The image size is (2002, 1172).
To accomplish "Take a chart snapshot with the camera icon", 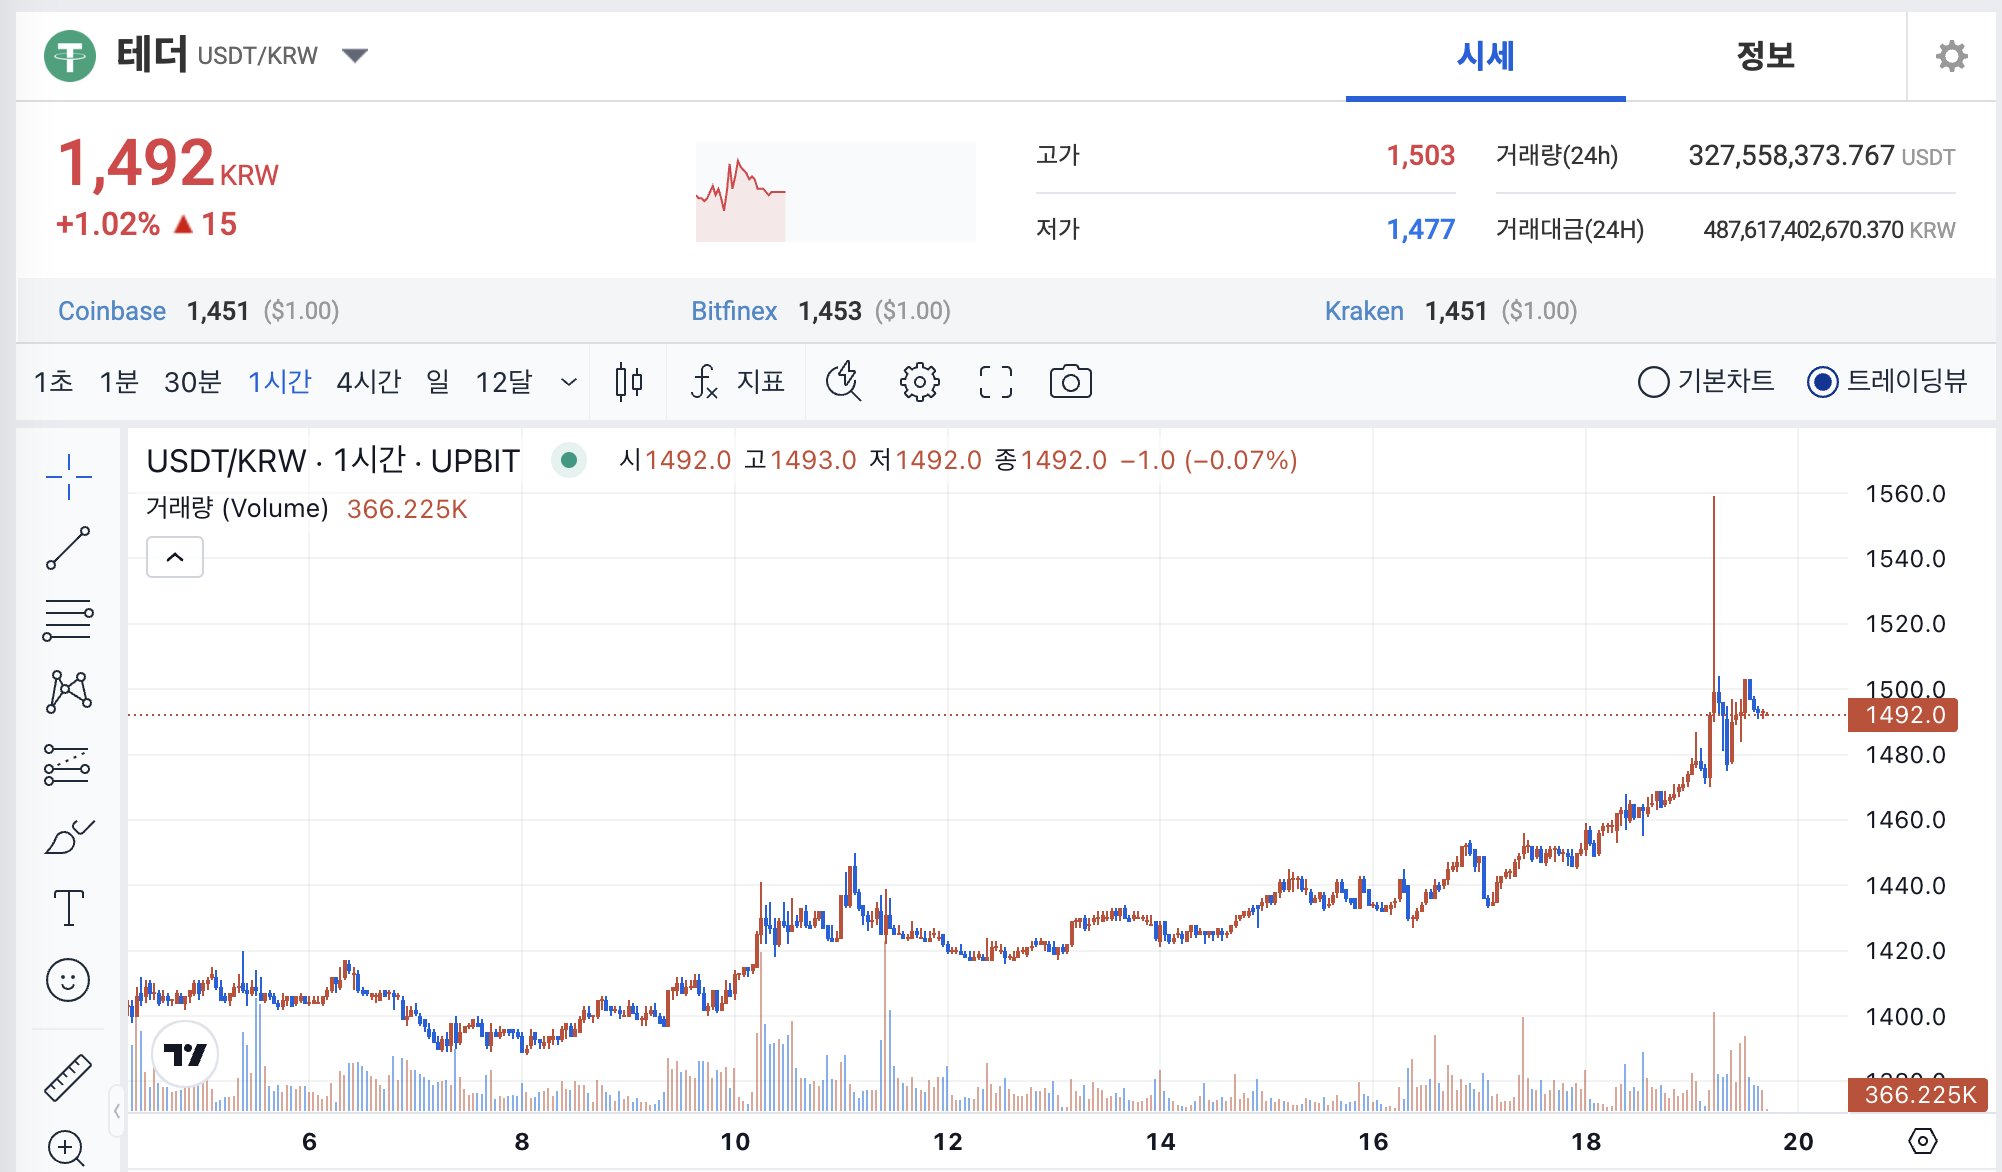I will (1069, 381).
